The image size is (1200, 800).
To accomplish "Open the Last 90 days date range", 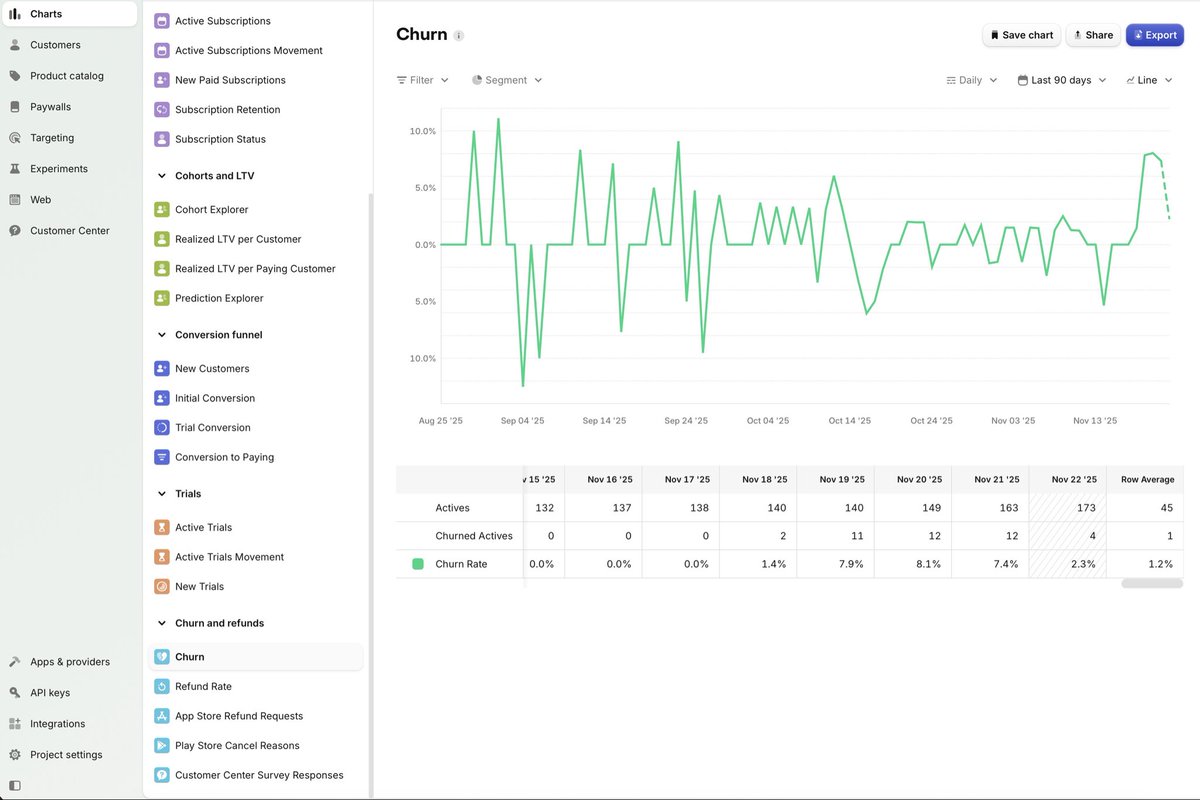I will [1062, 80].
